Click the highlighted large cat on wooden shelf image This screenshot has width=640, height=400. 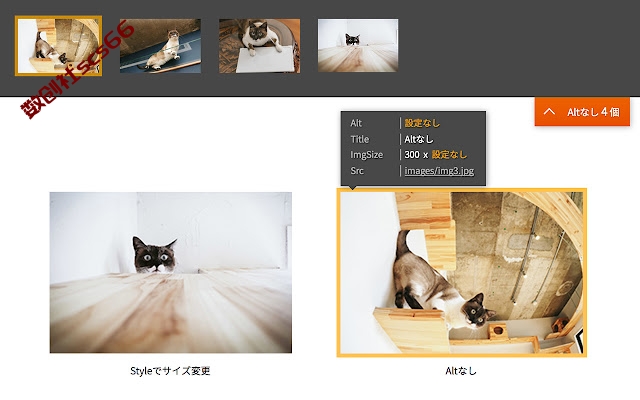tap(462, 273)
